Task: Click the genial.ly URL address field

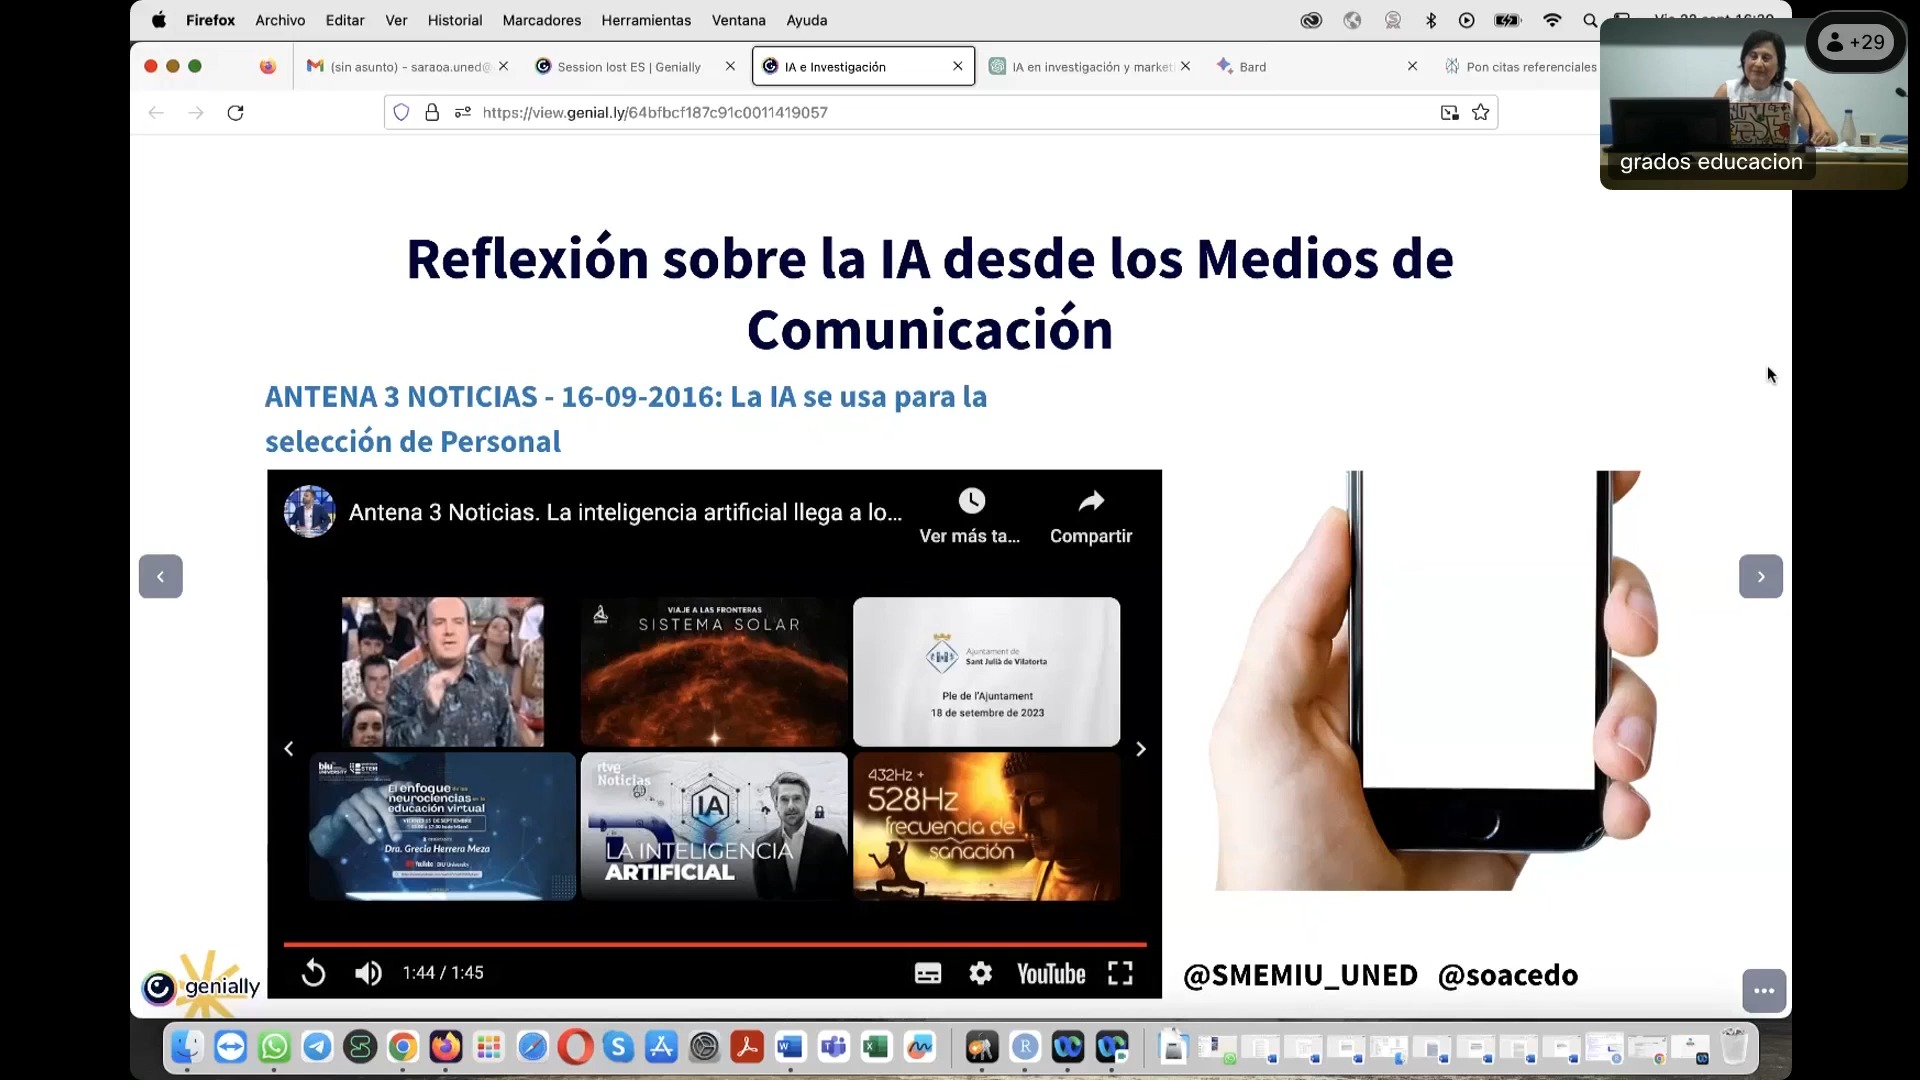Action: (940, 113)
